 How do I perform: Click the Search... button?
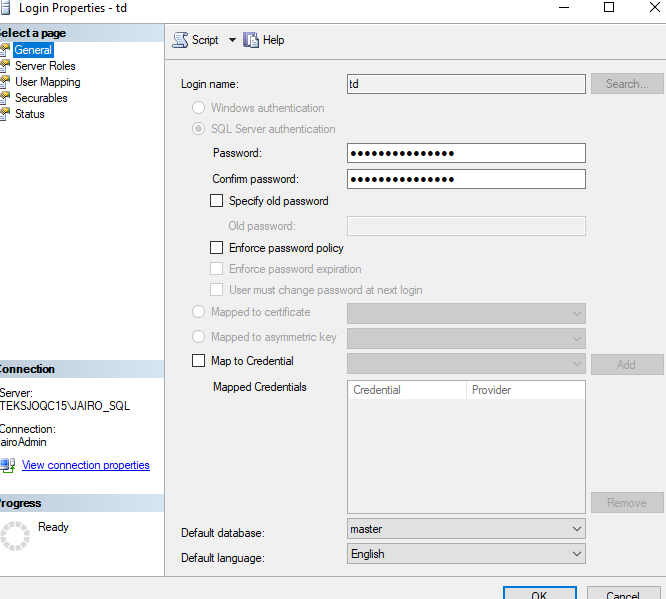[627, 84]
